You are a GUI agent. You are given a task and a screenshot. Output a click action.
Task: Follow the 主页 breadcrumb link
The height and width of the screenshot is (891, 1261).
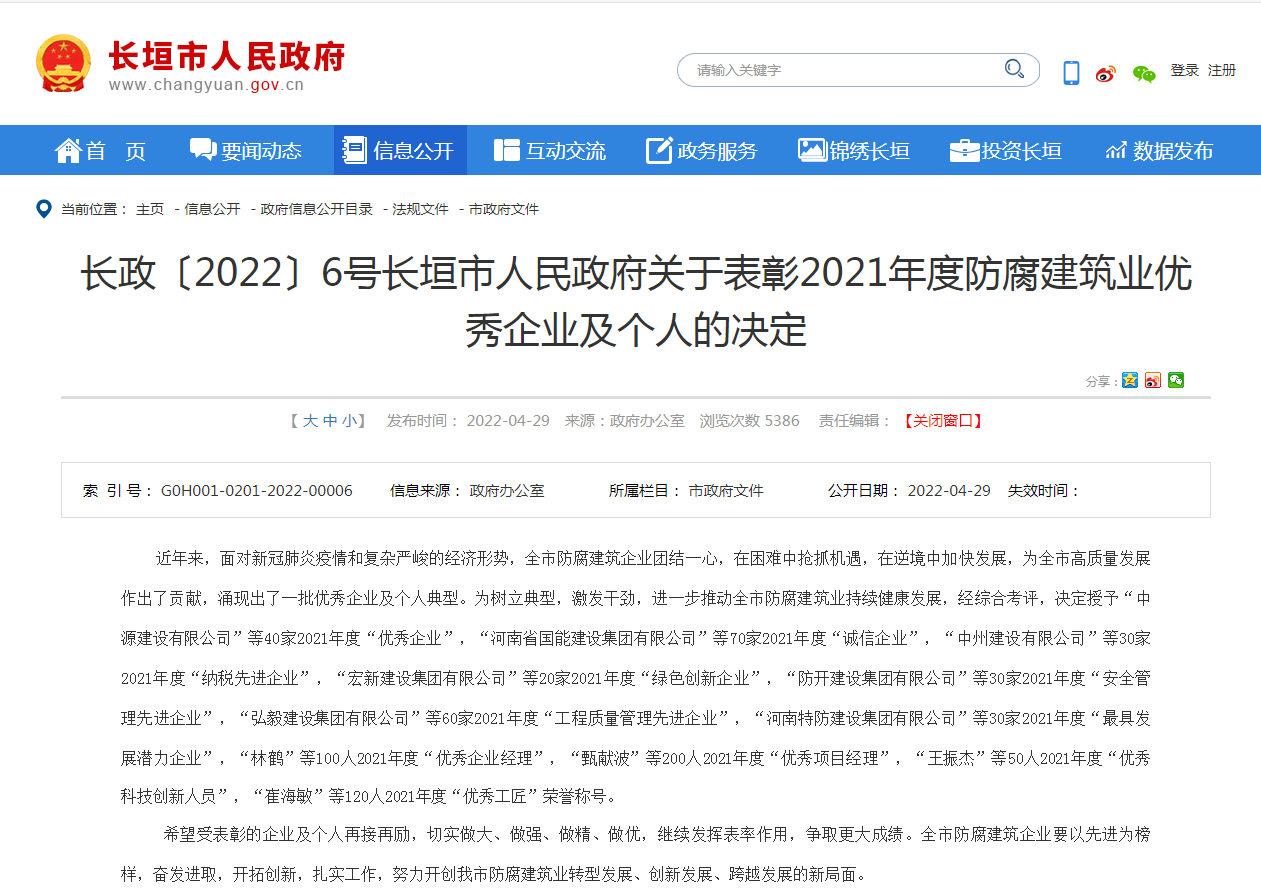[150, 209]
